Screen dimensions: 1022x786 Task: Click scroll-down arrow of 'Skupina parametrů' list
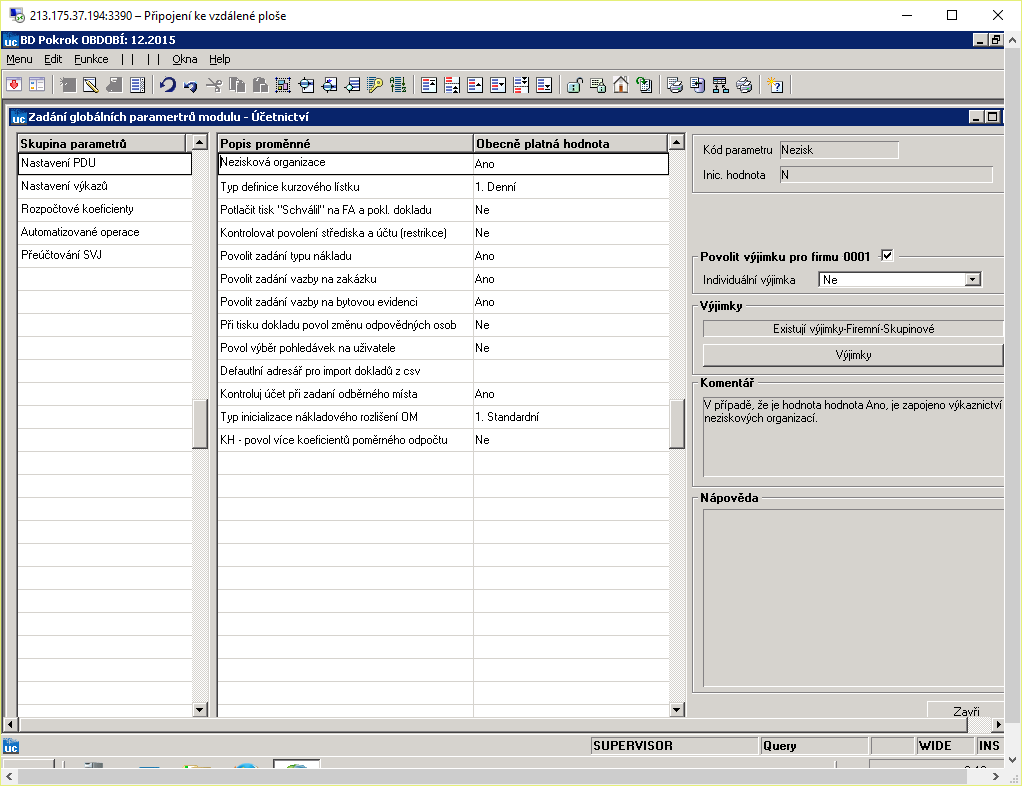pos(199,710)
